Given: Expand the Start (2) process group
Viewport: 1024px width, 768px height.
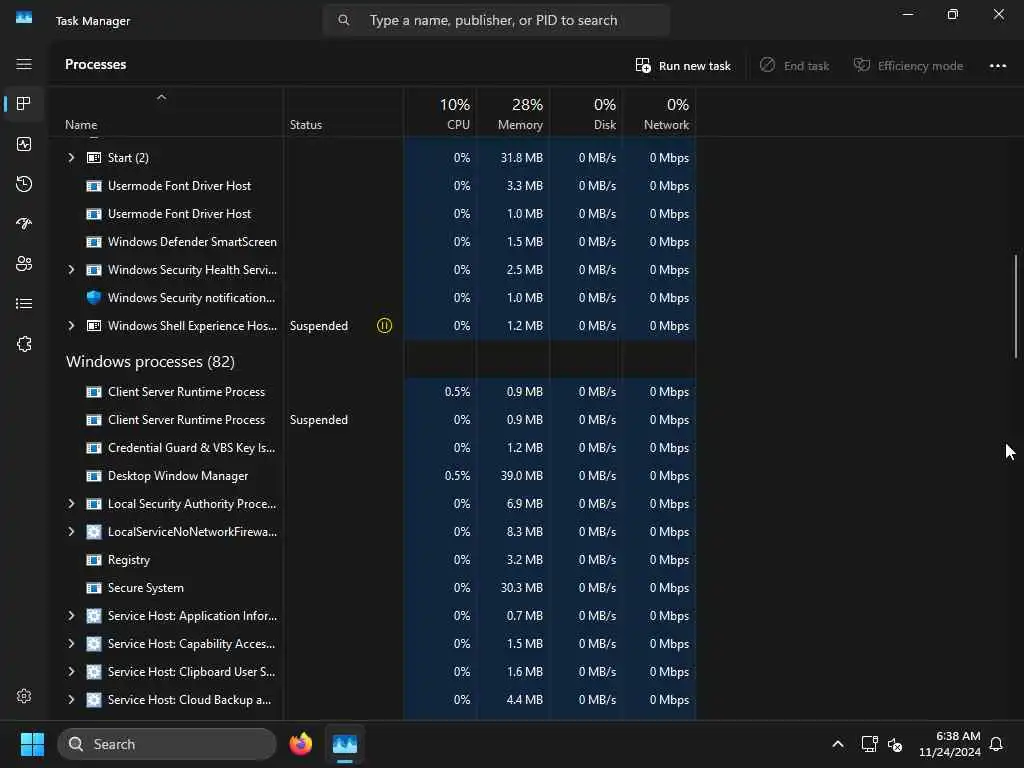Looking at the screenshot, I should coord(71,157).
